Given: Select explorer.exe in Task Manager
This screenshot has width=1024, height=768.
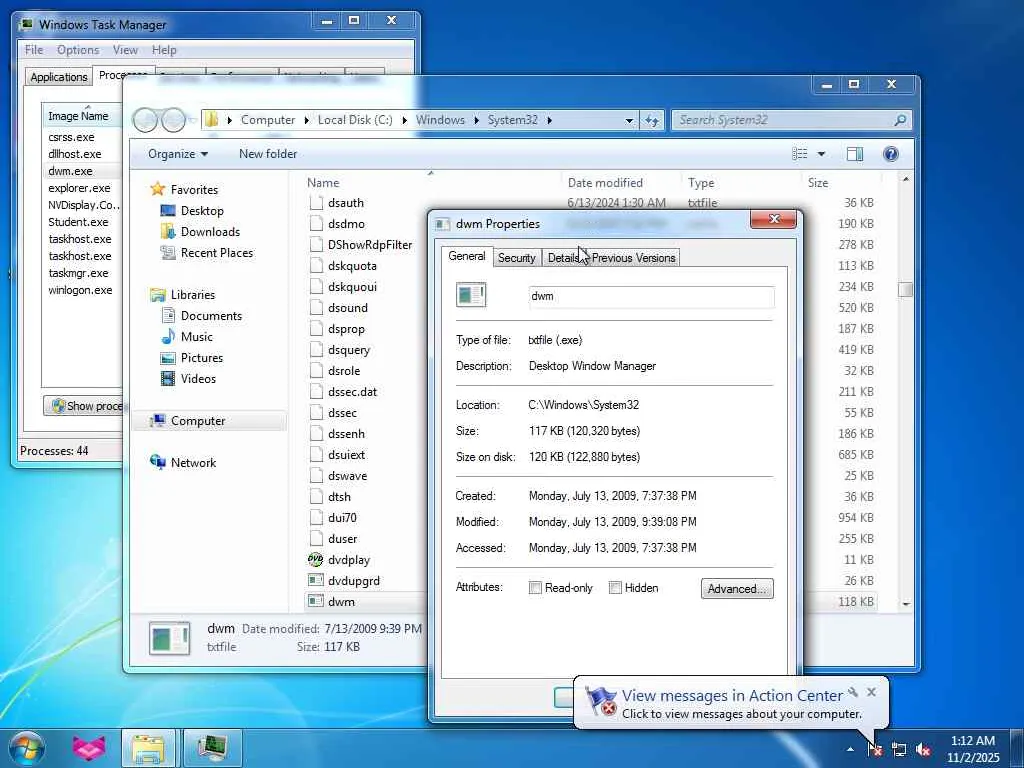Looking at the screenshot, I should click(x=79, y=188).
